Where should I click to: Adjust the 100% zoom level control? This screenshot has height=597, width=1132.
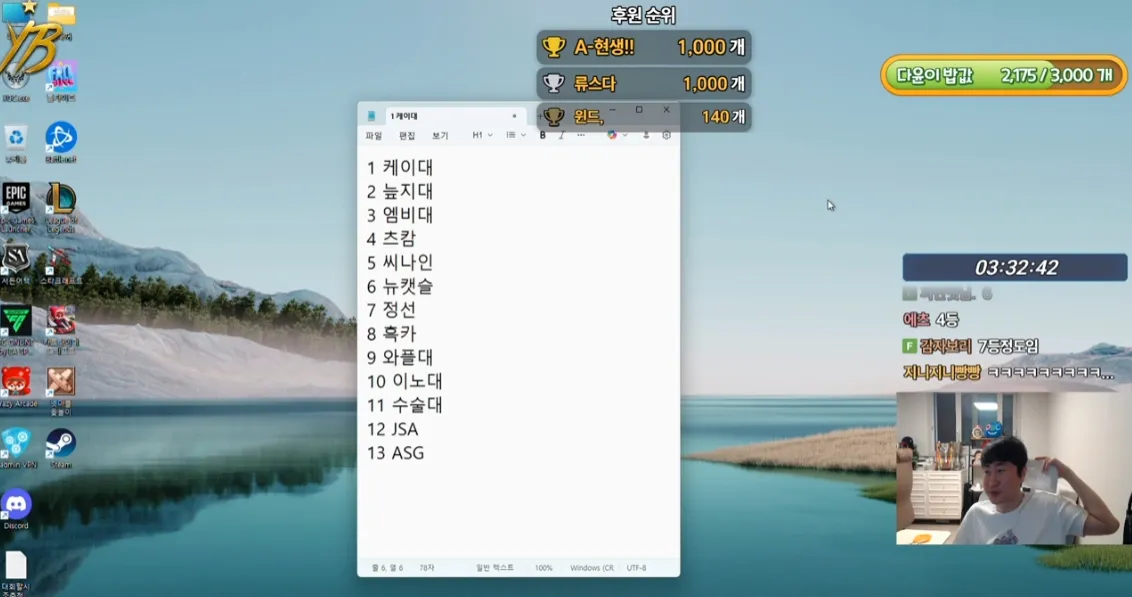(541, 565)
